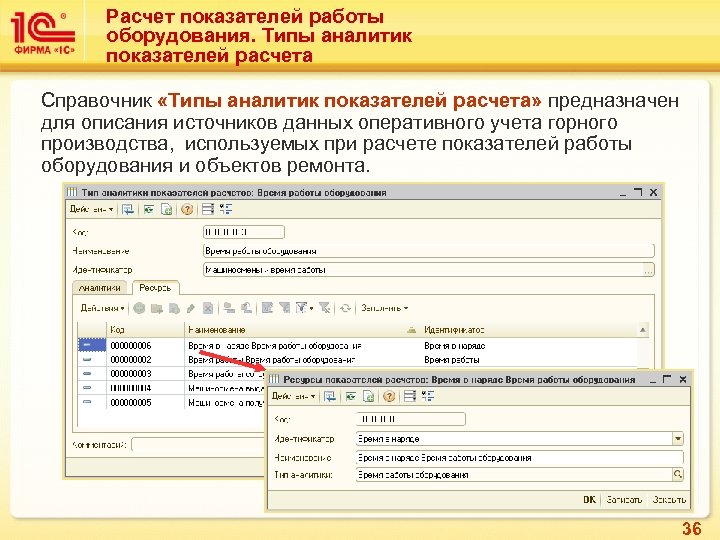Click the copy document icon in Тип аналитики toolbar
The height and width of the screenshot is (540, 720).
pos(166,209)
